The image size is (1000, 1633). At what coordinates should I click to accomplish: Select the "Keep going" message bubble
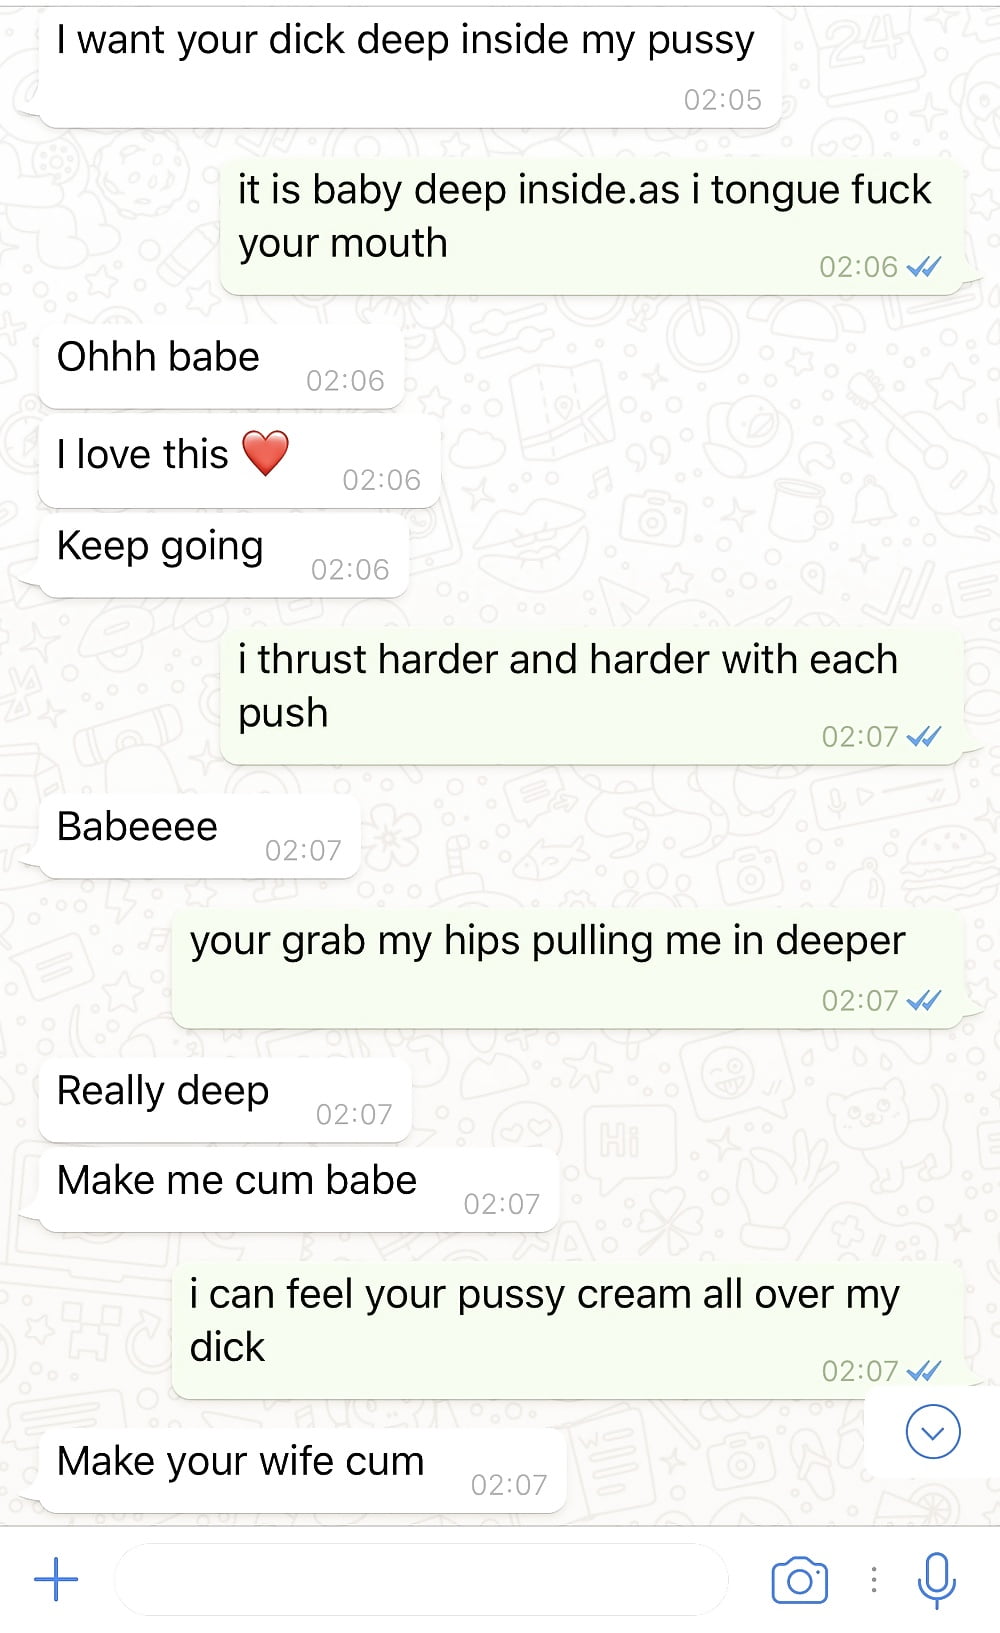point(223,555)
